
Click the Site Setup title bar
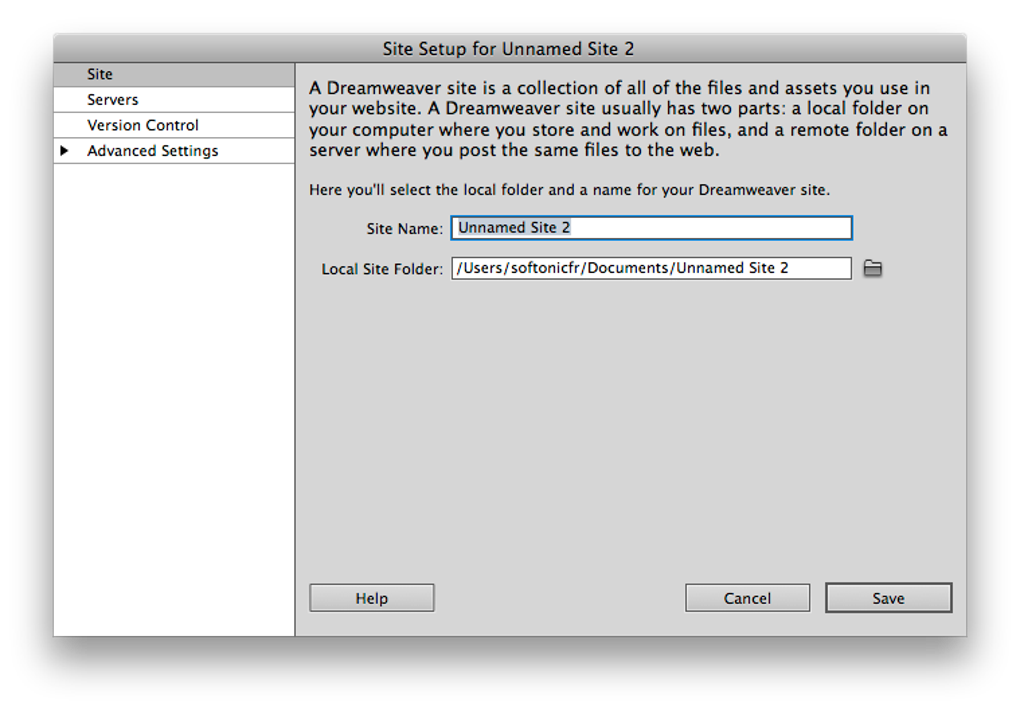(x=509, y=48)
